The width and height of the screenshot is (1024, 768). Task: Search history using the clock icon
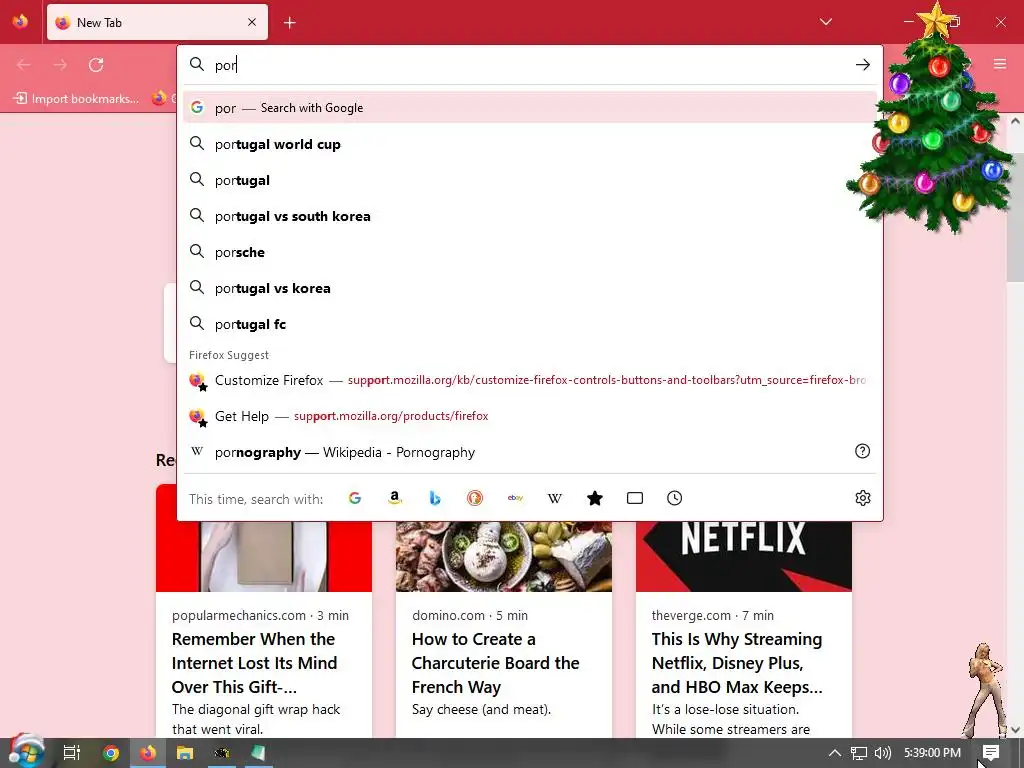coord(675,498)
